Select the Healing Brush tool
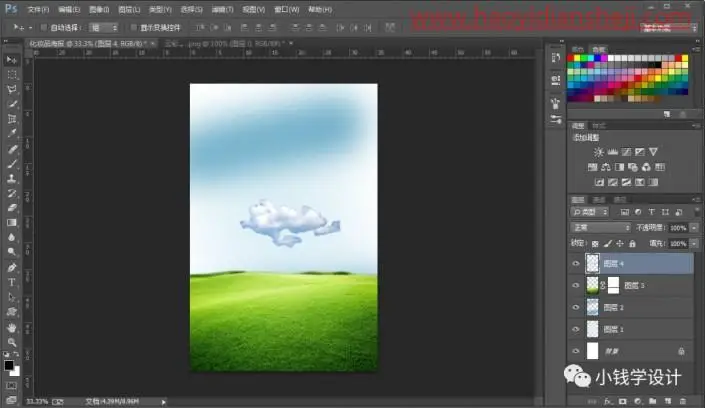 pyautogui.click(x=12, y=149)
